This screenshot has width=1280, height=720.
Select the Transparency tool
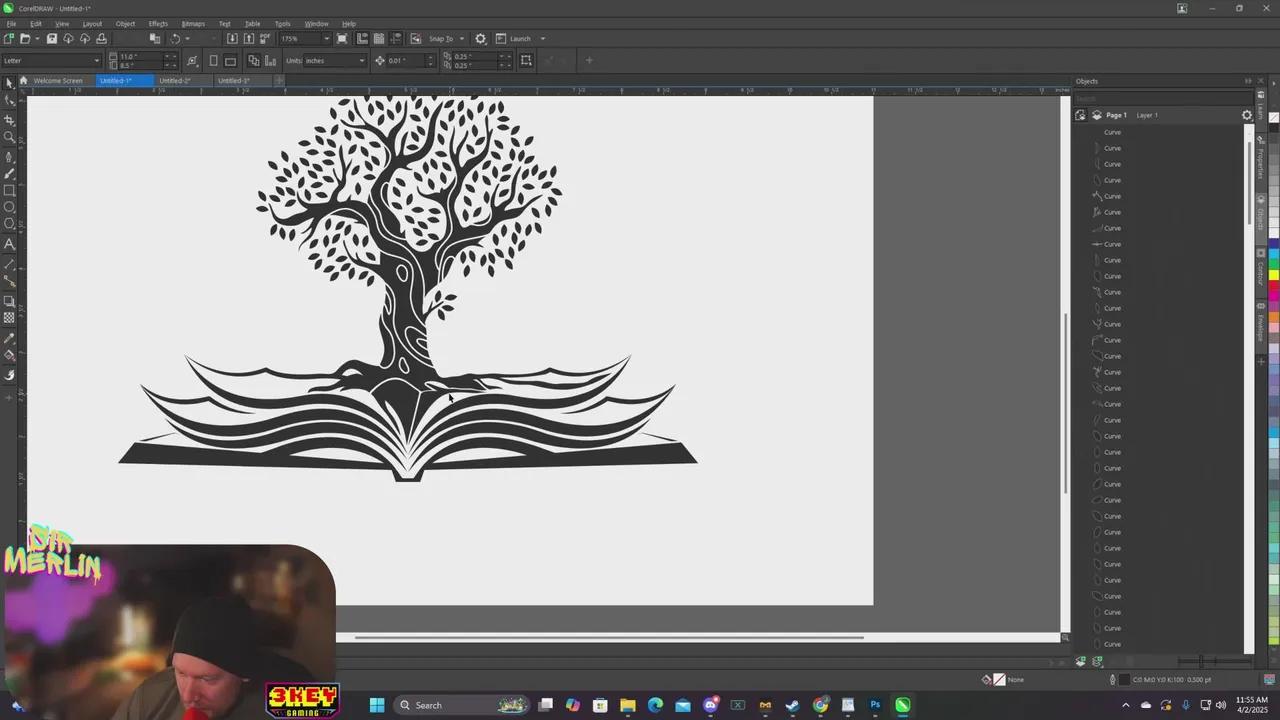tap(9, 318)
